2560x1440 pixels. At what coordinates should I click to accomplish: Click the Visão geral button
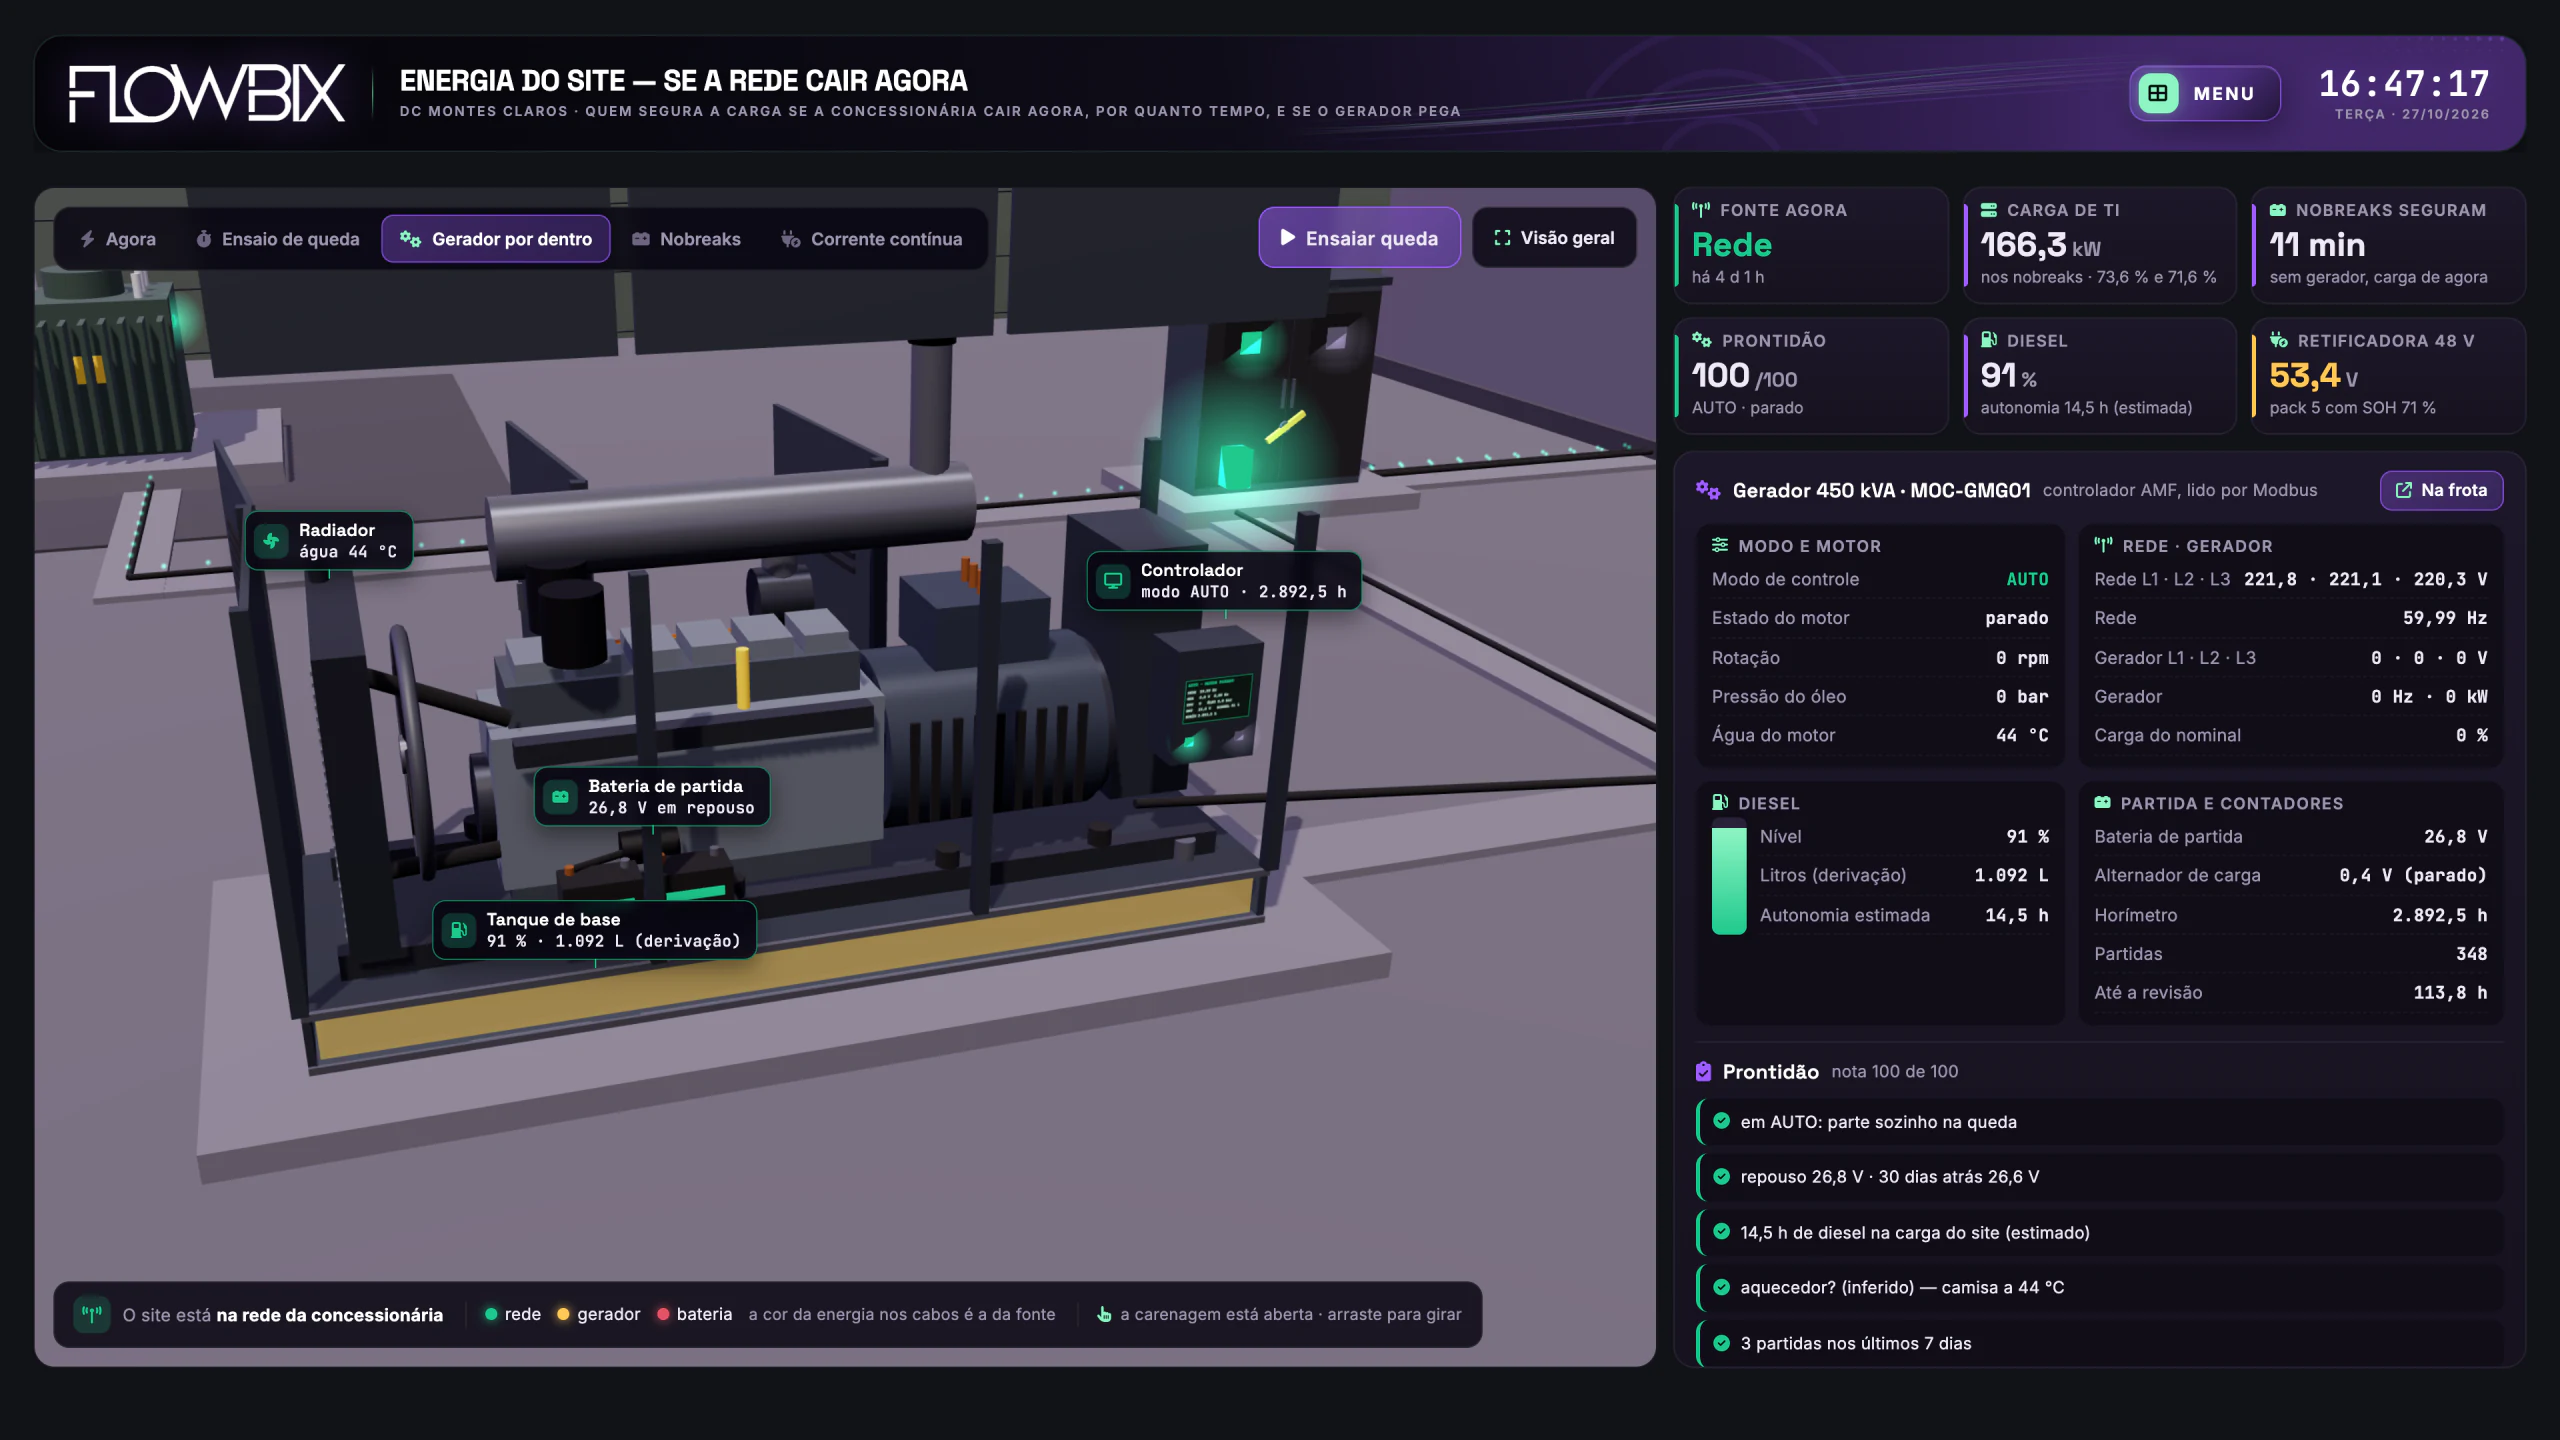click(1554, 238)
